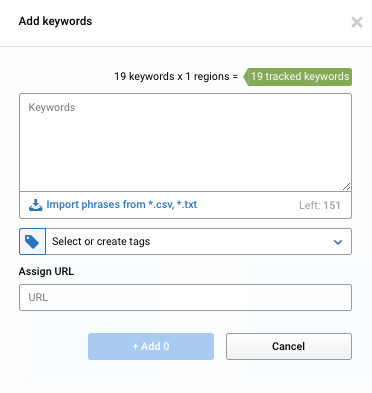Click Import phrases from *.csv, *.txt link
The image size is (372, 393).
122,204
